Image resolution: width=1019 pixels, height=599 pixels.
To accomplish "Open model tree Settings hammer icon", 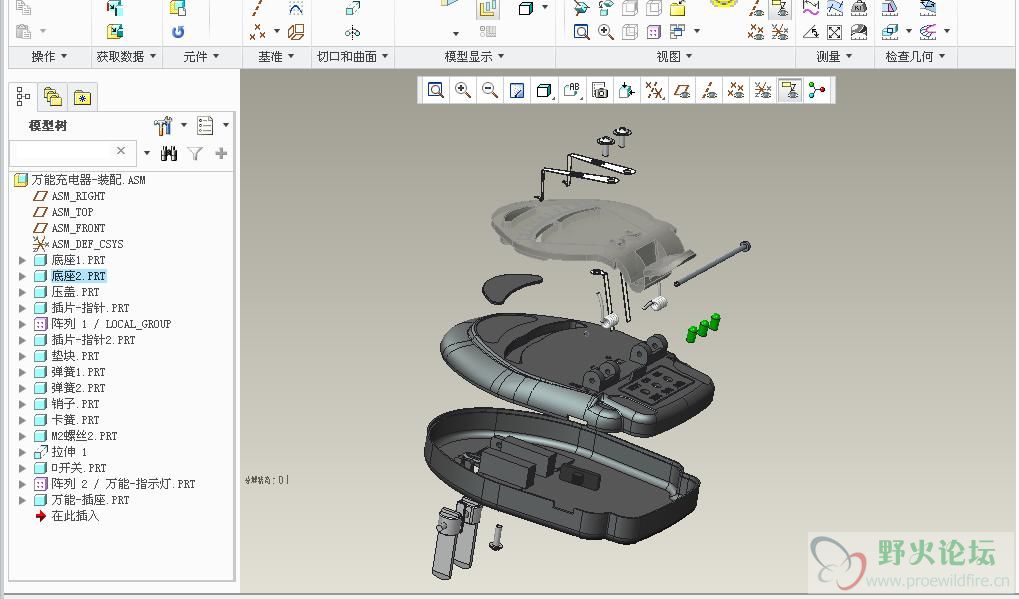I will coord(163,125).
